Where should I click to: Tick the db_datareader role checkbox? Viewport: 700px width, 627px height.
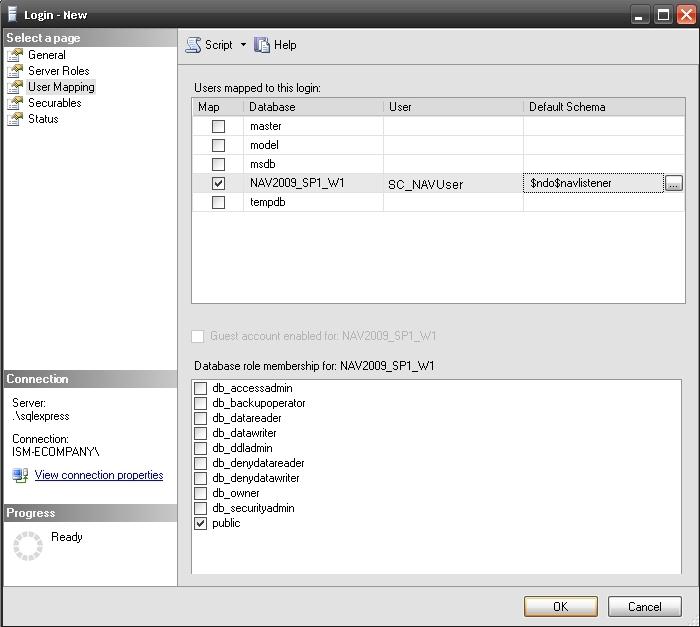(201, 418)
